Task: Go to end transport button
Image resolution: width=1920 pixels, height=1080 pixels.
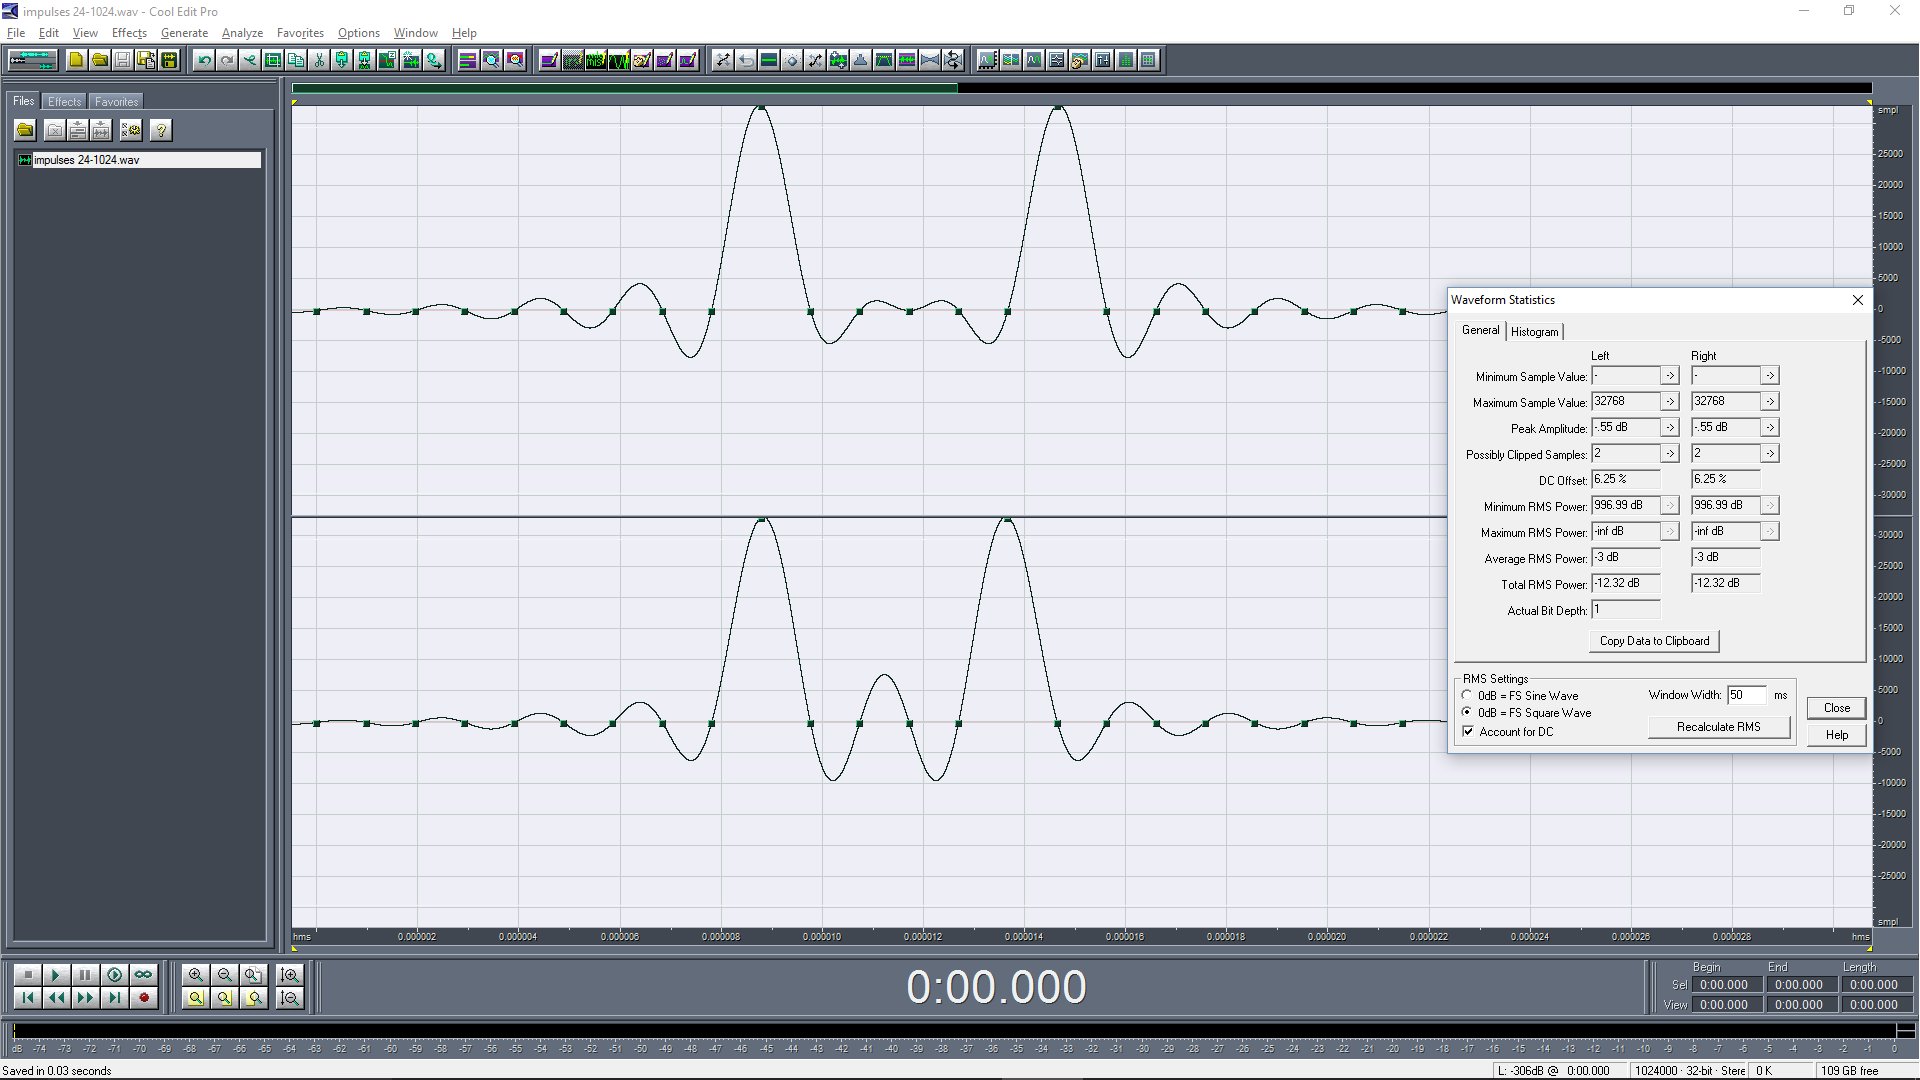Action: [x=114, y=998]
